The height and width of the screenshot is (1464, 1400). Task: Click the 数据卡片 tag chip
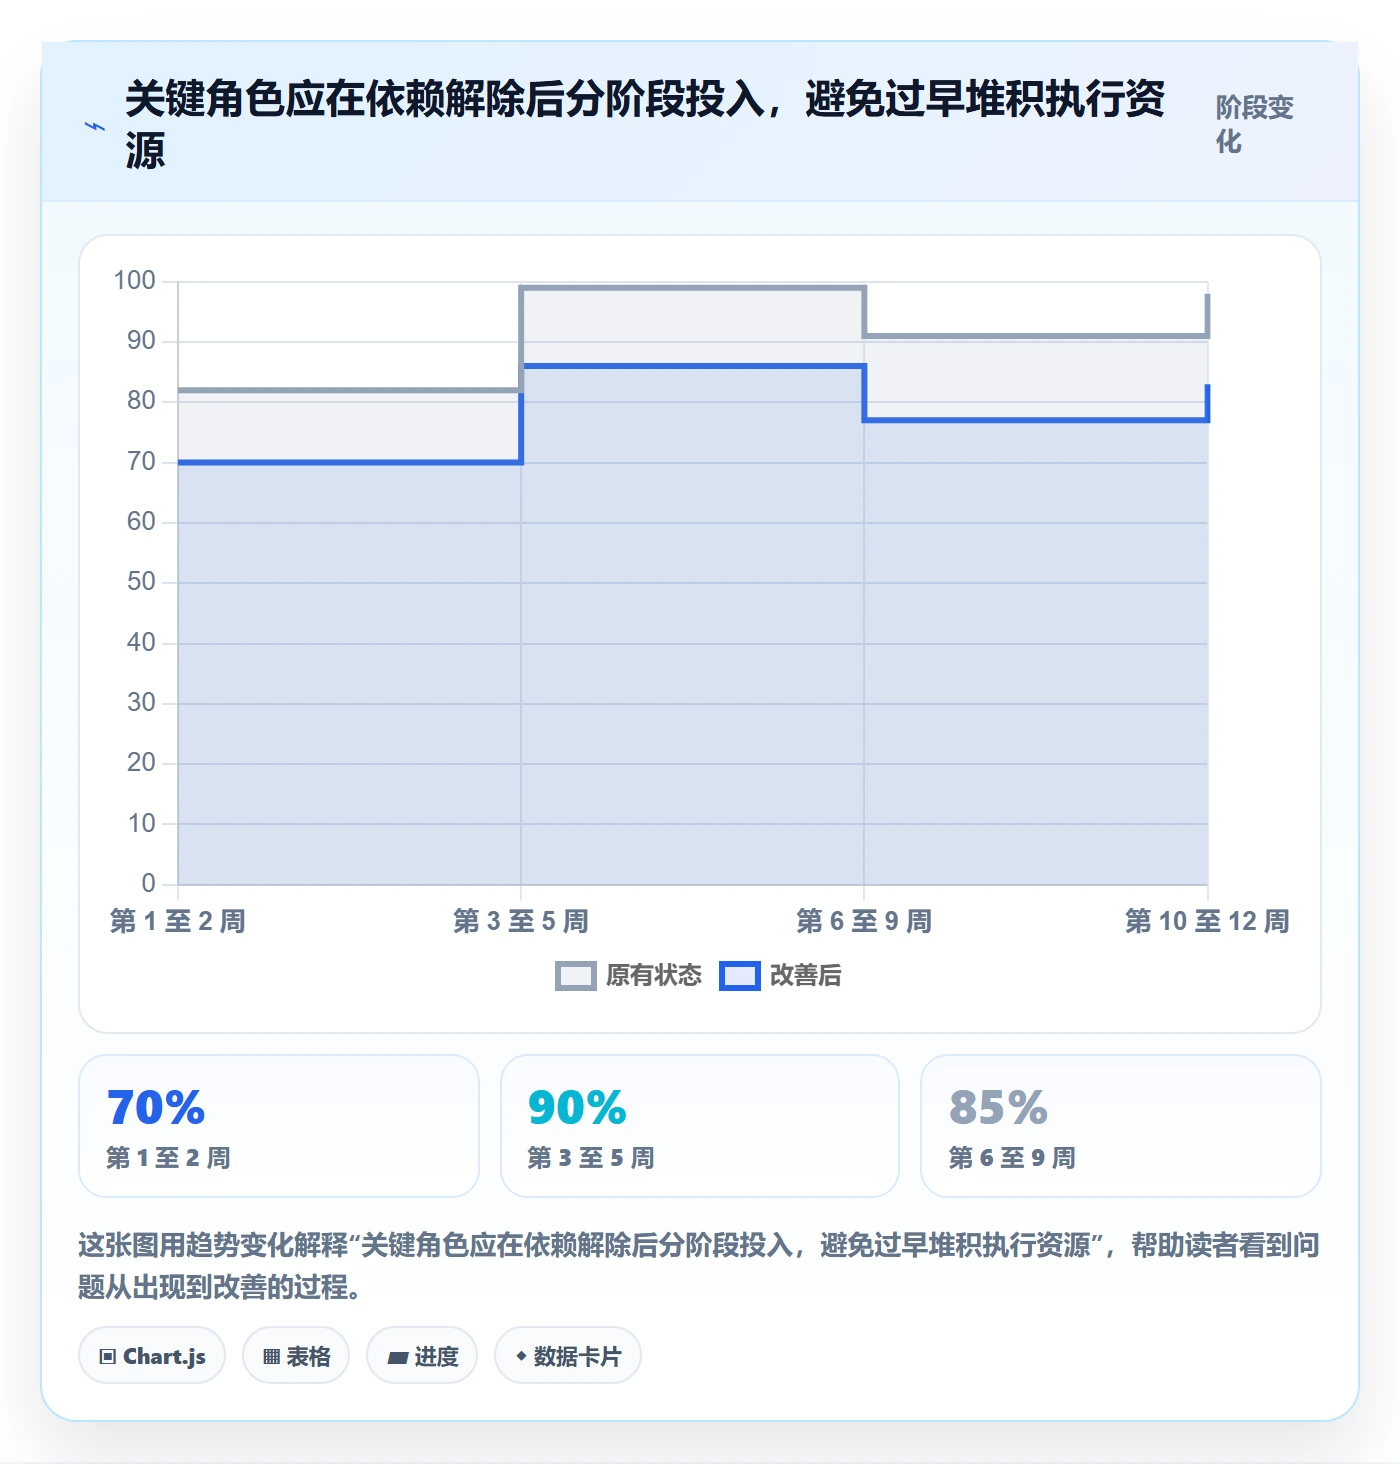tap(568, 1356)
